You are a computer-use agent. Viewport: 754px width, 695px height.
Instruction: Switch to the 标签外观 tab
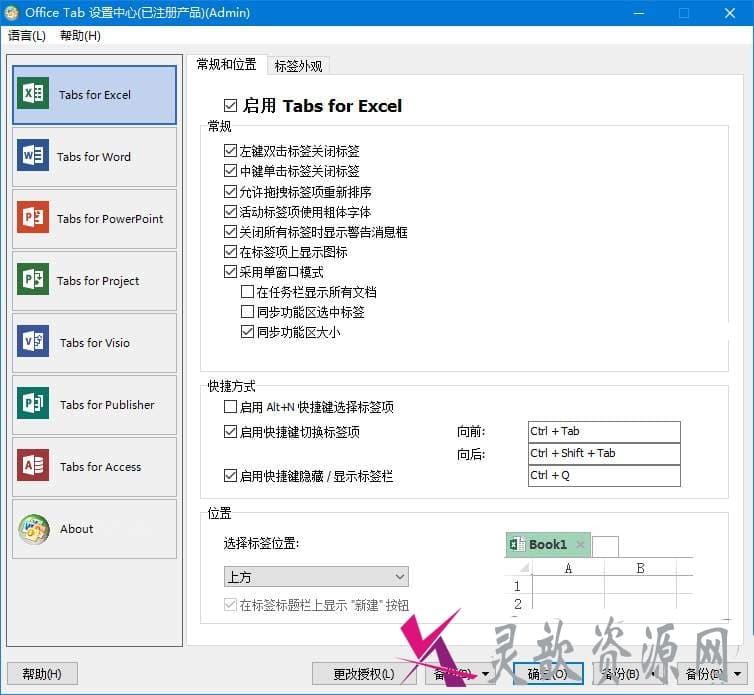[x=298, y=66]
